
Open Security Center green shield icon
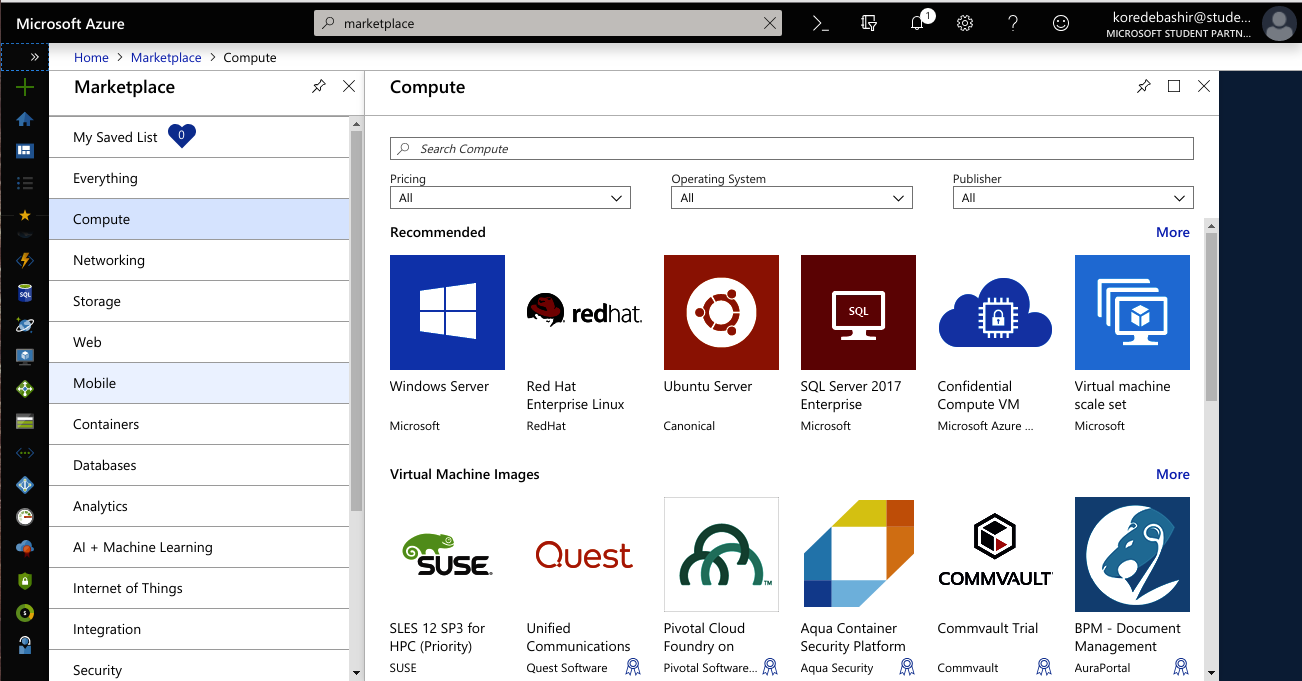click(x=25, y=581)
